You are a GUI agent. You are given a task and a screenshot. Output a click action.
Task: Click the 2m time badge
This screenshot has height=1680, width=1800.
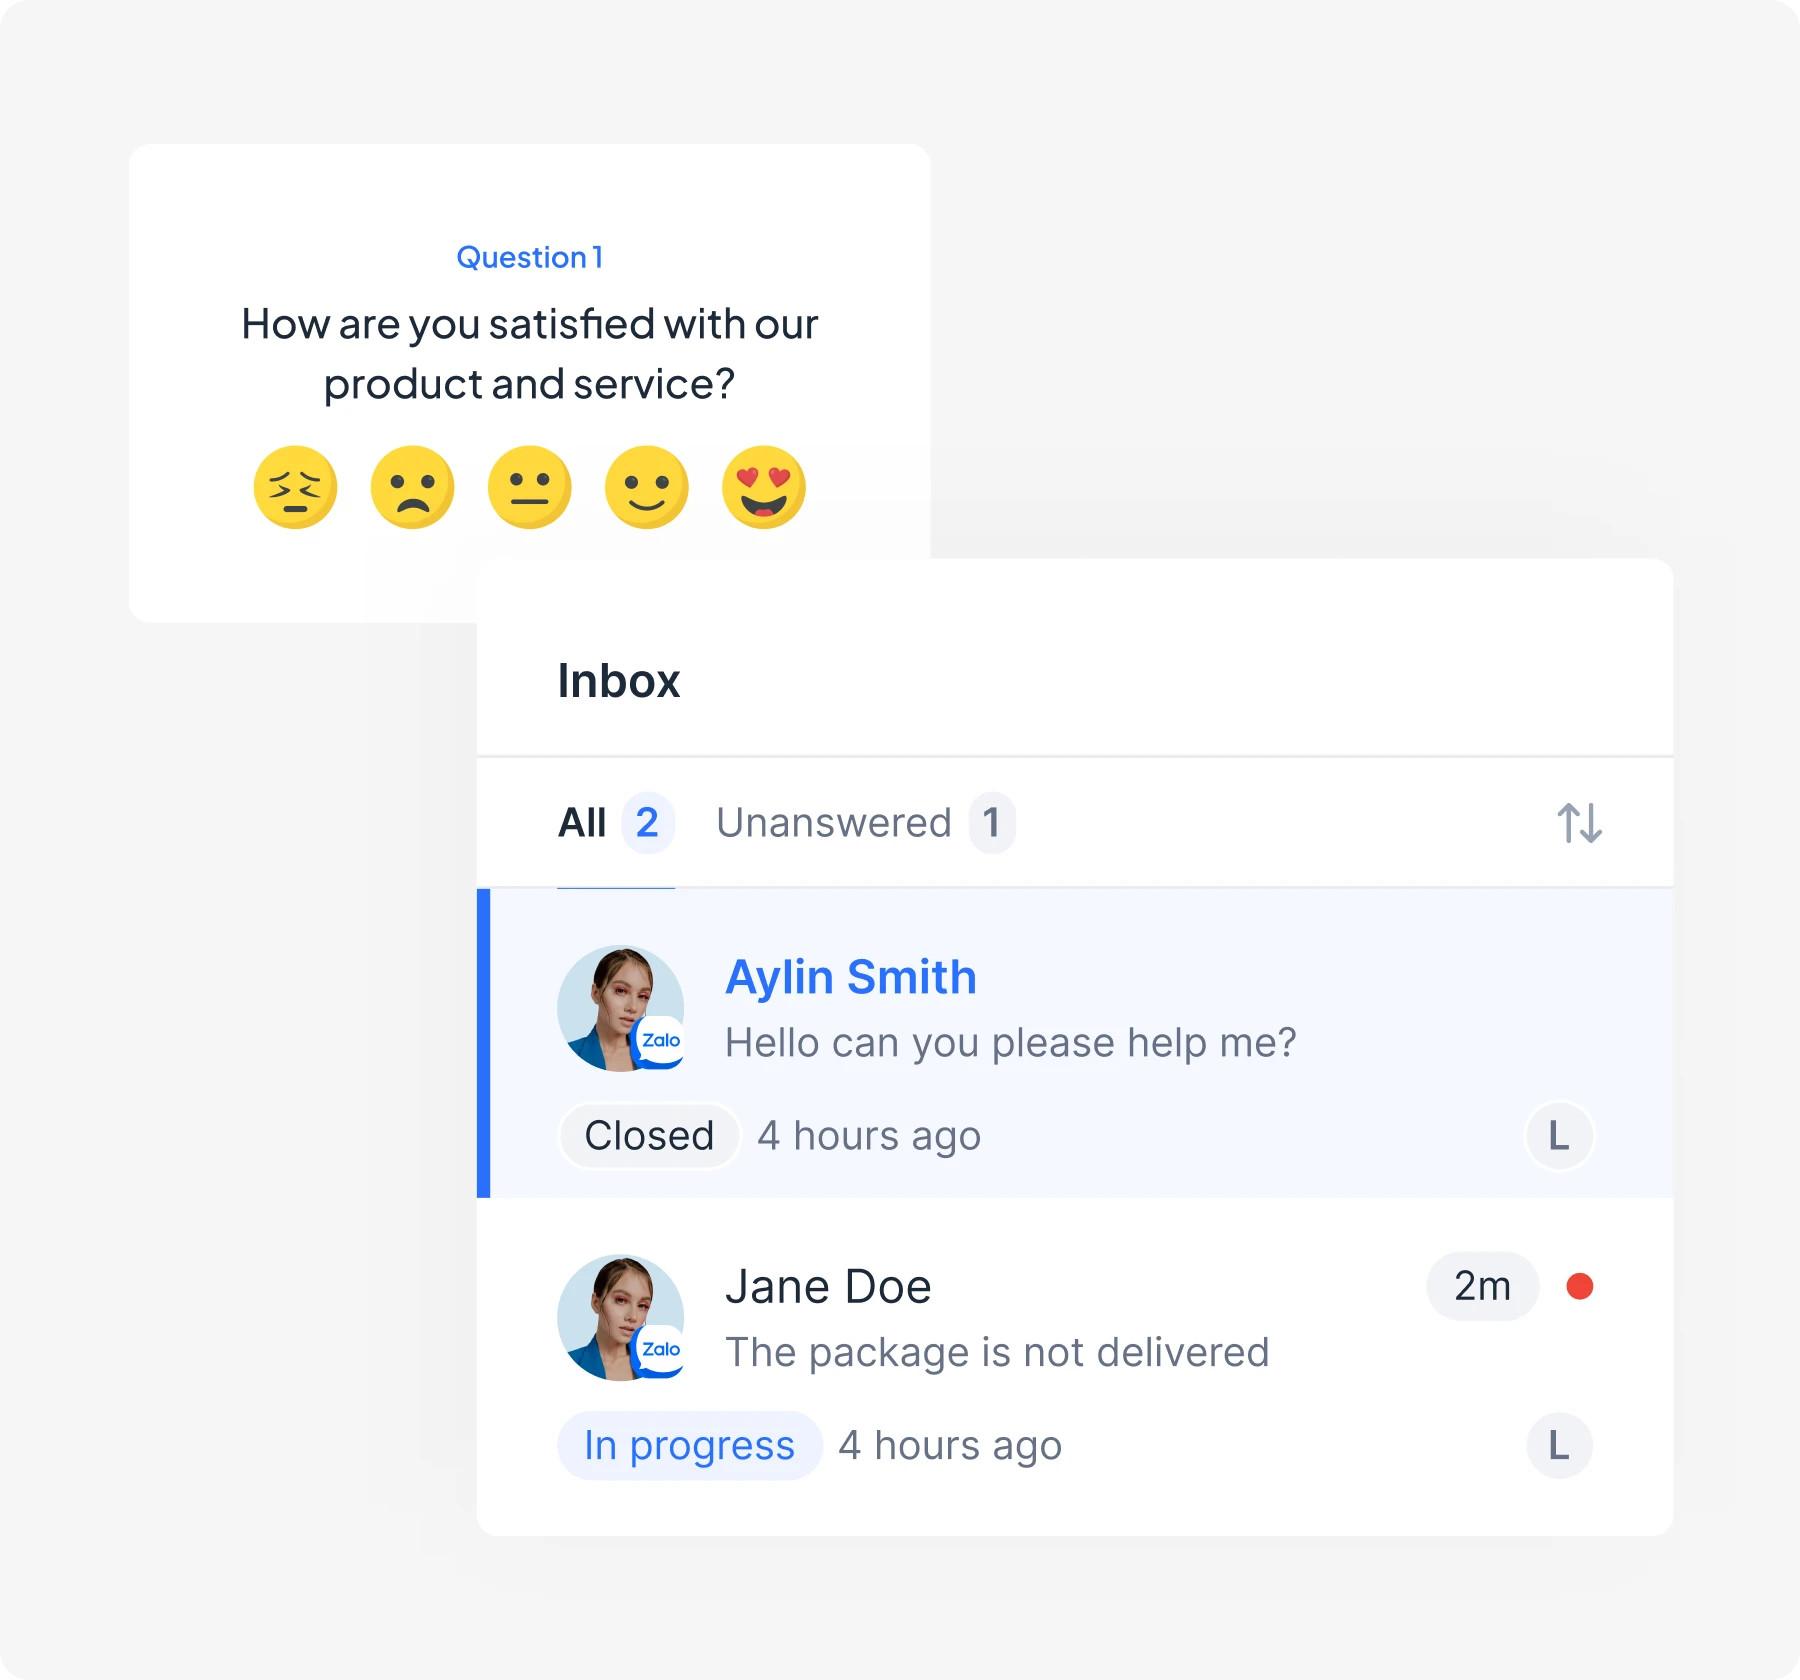[1482, 1286]
